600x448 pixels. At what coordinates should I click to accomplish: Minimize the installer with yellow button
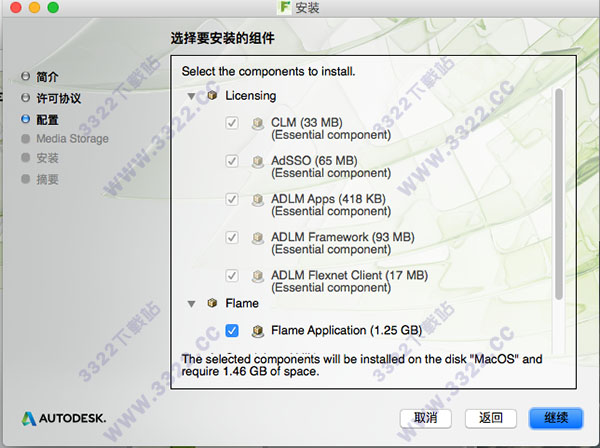[x=34, y=7]
